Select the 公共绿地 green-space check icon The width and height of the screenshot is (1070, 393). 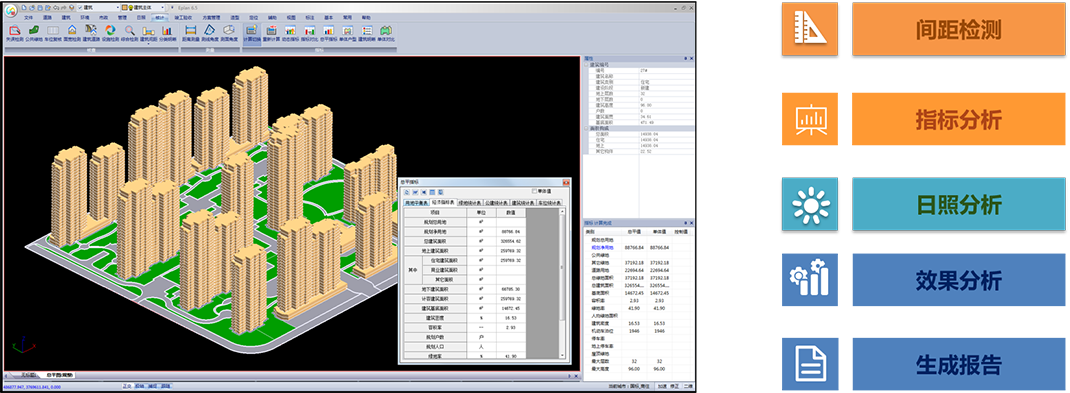33,31
